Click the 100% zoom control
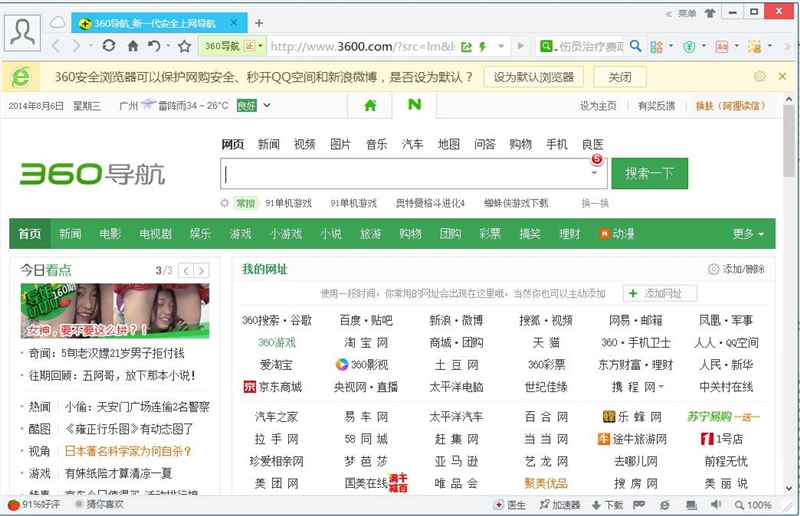This screenshot has width=800, height=516. (x=753, y=505)
